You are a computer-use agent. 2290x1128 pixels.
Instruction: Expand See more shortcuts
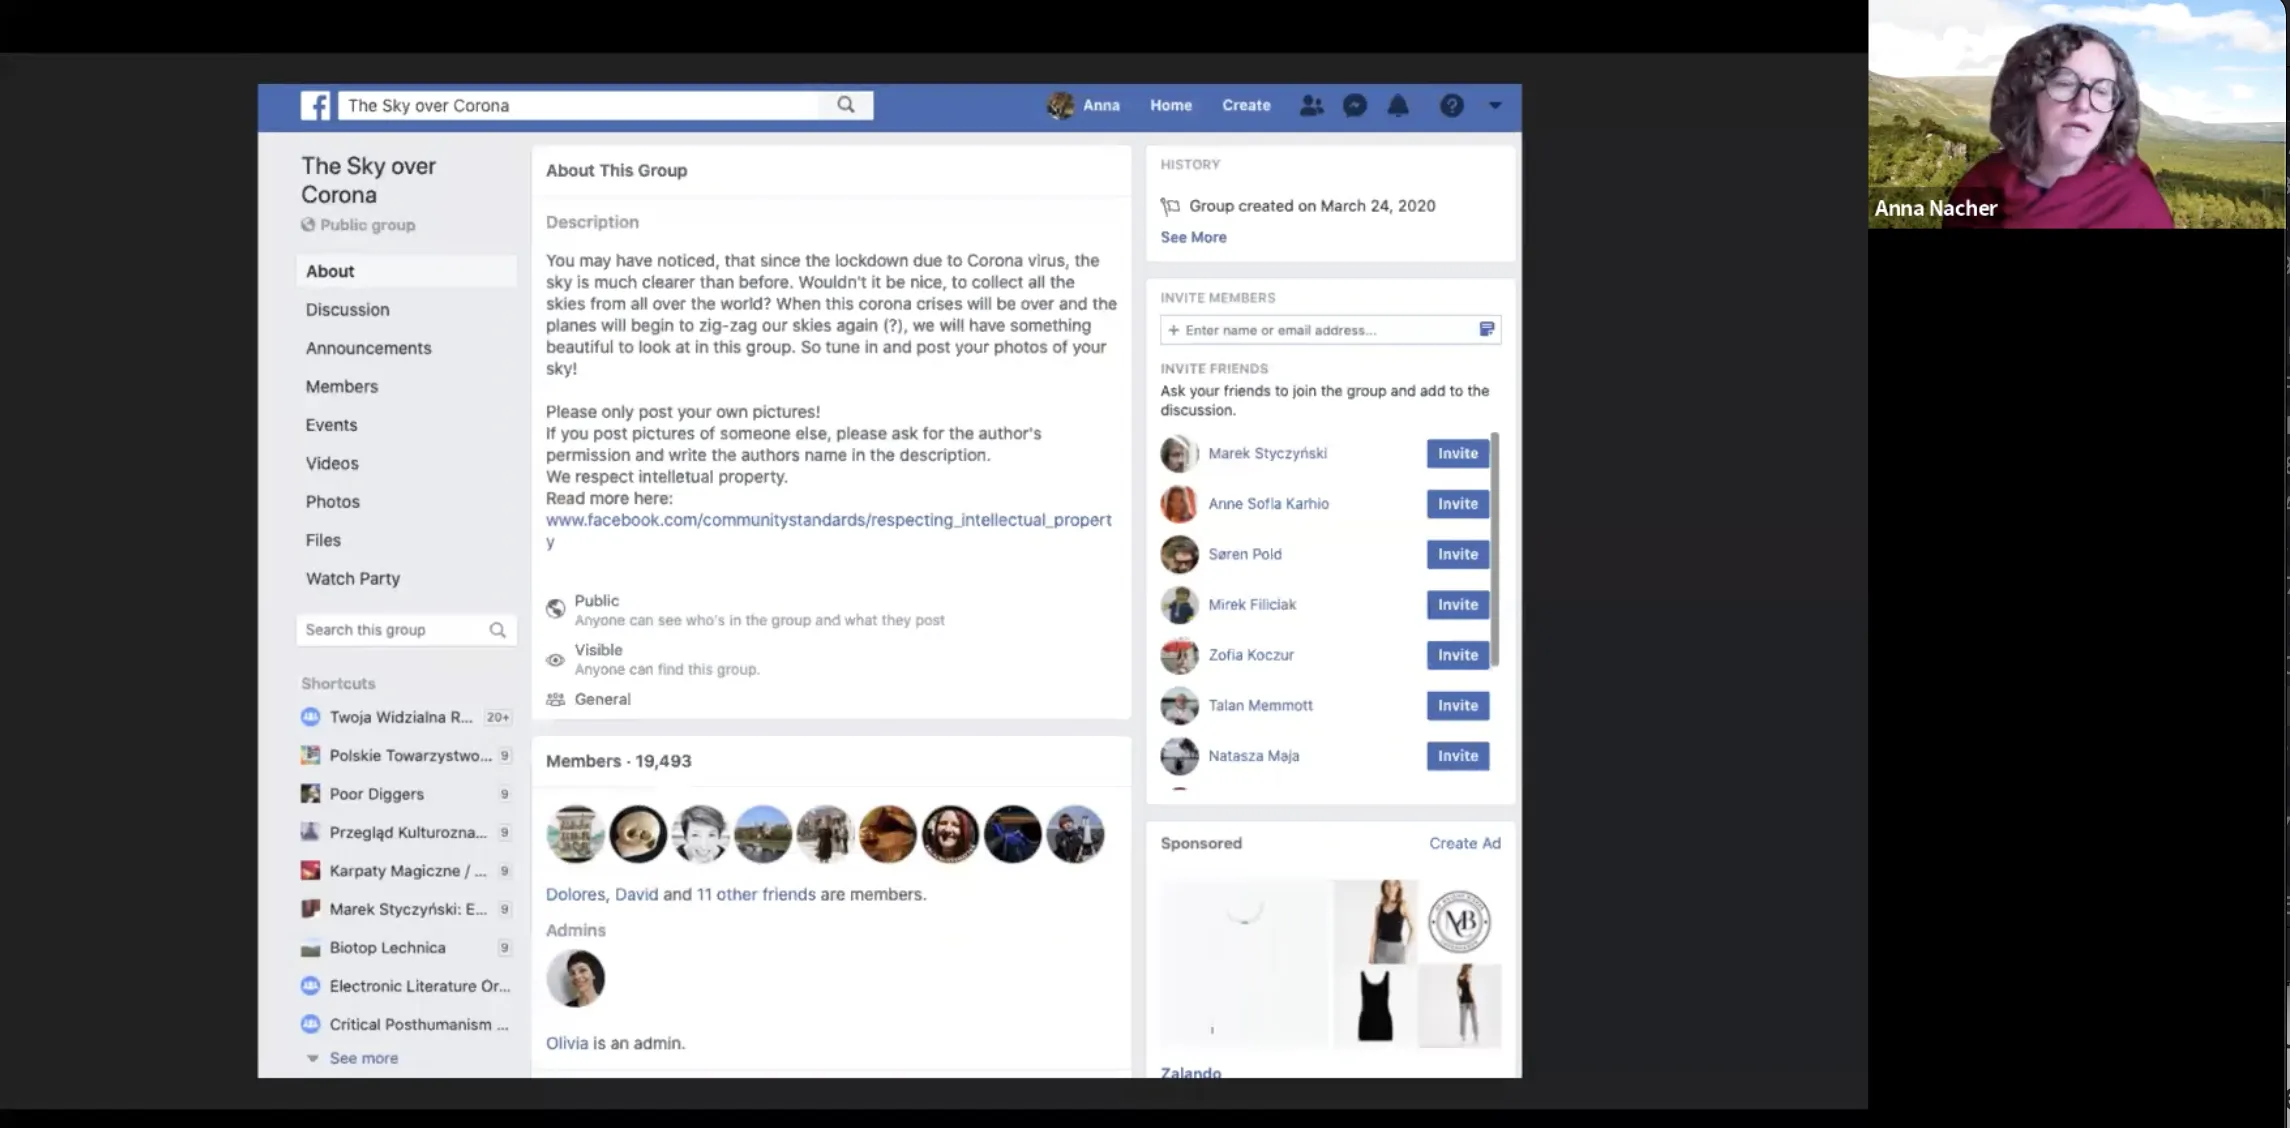click(x=363, y=1058)
